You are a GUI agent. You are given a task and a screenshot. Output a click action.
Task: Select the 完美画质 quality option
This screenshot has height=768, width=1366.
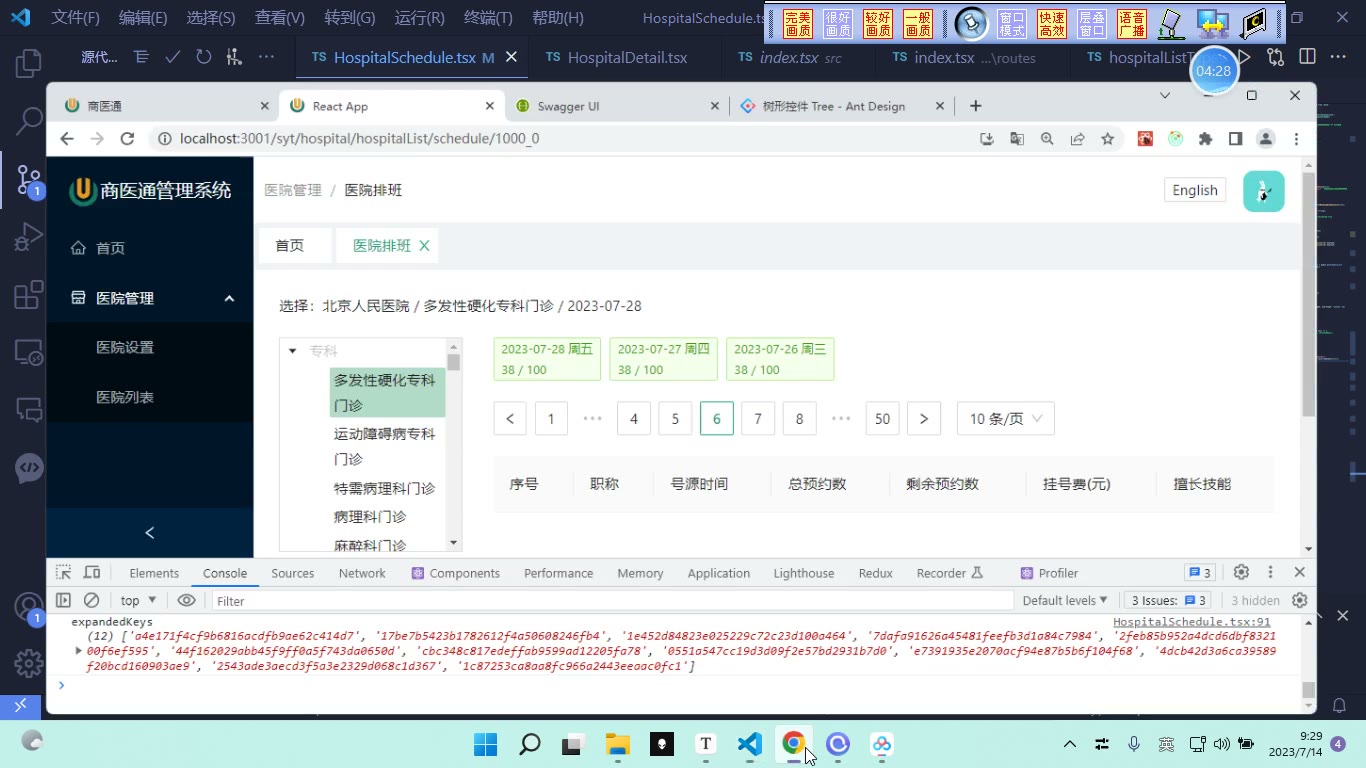point(798,23)
